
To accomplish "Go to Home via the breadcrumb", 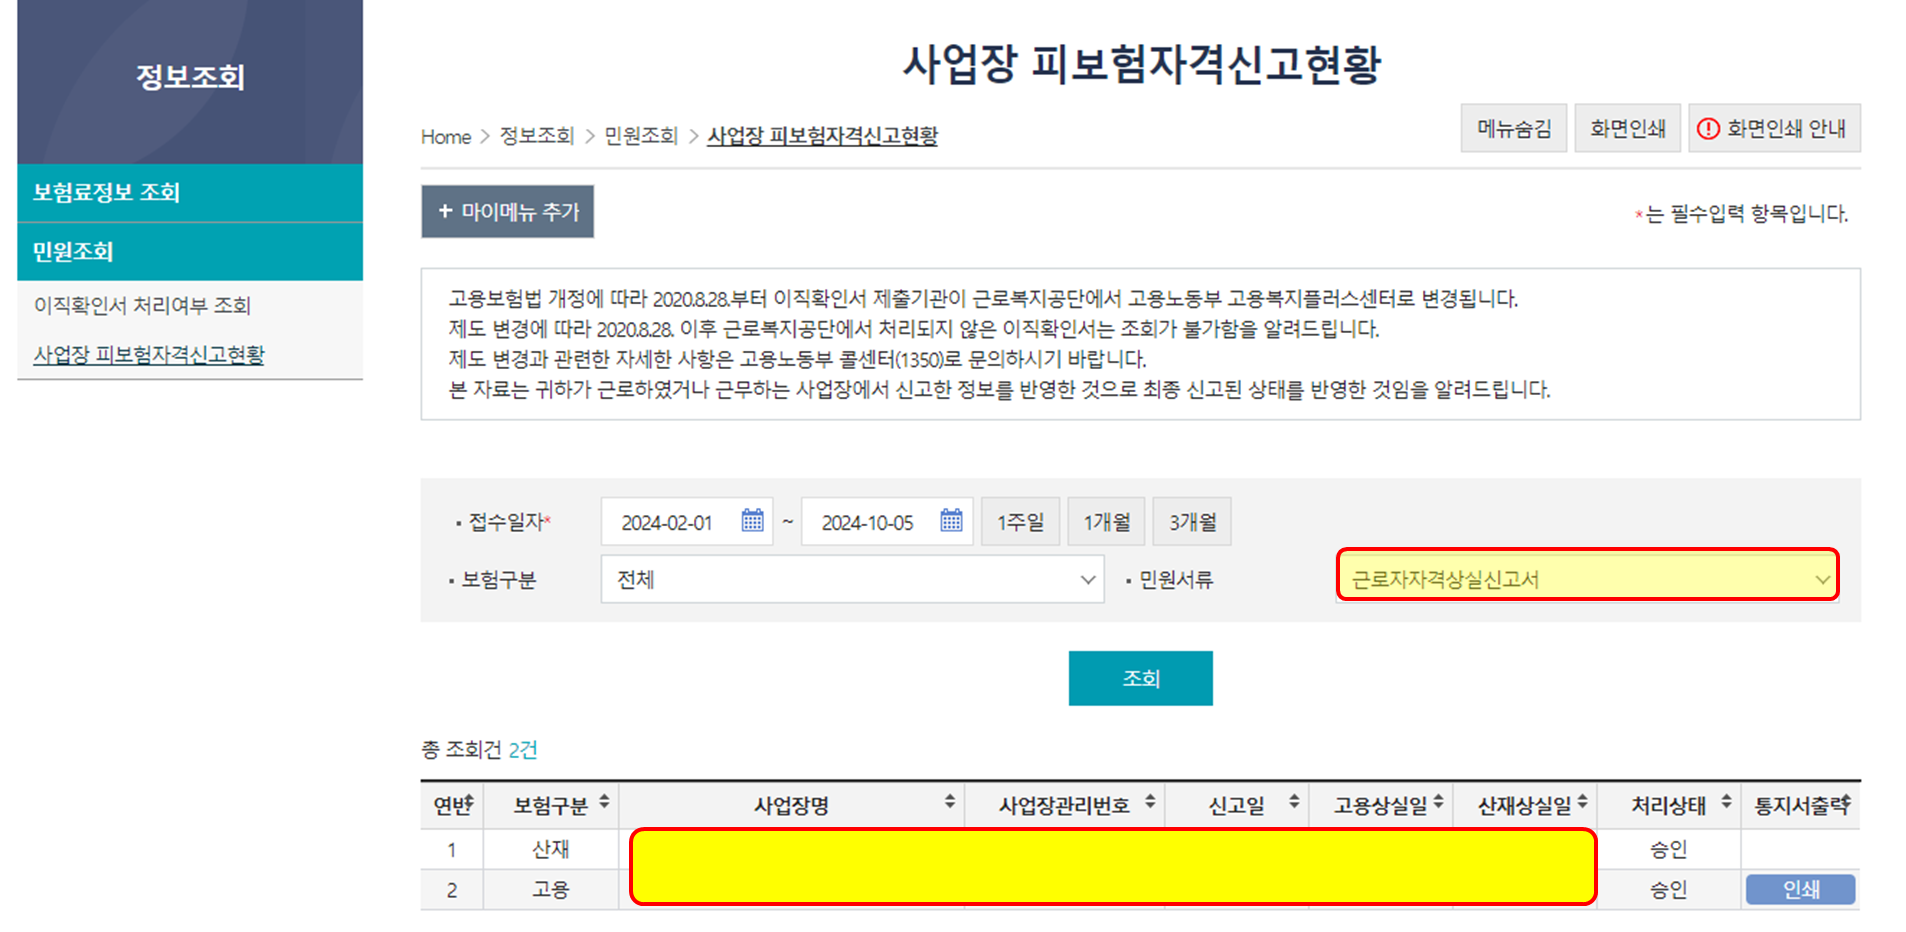I will (x=445, y=136).
